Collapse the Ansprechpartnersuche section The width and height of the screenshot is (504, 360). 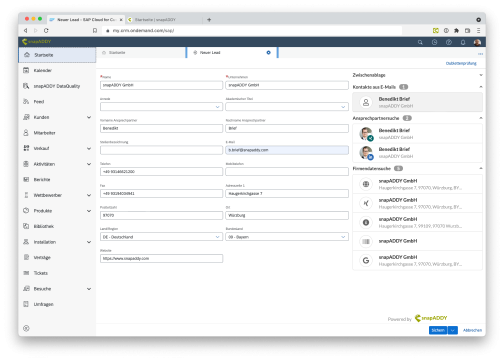[481, 118]
